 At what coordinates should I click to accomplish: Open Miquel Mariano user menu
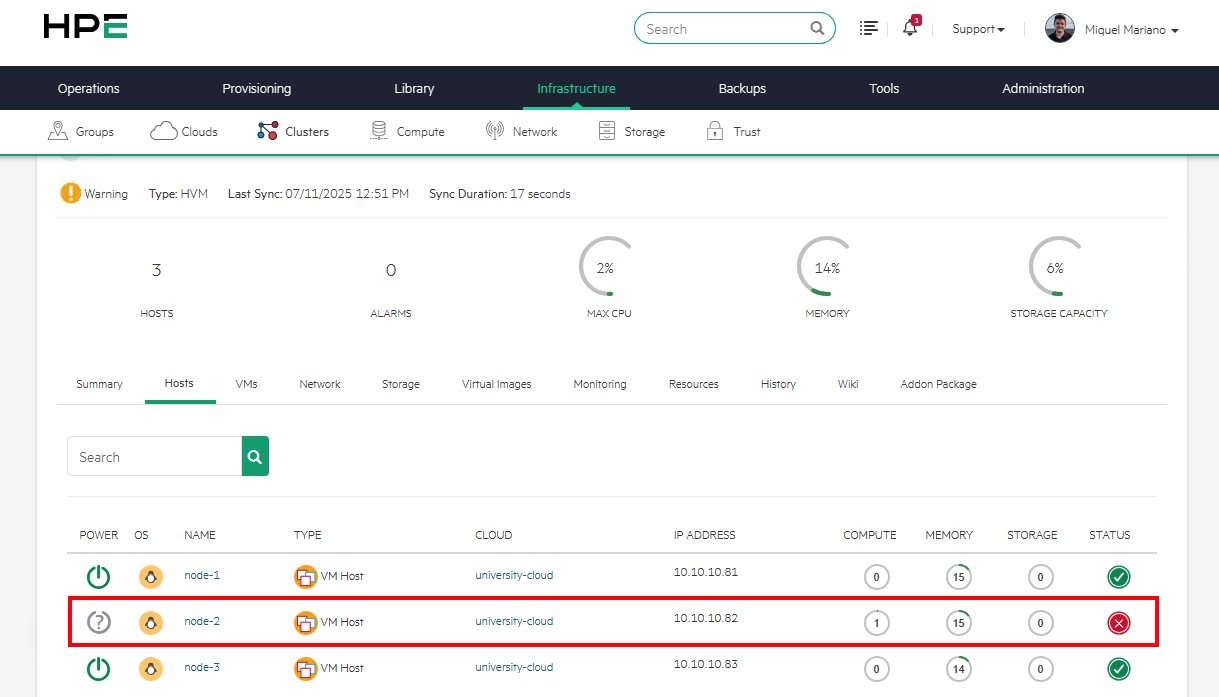(1112, 29)
